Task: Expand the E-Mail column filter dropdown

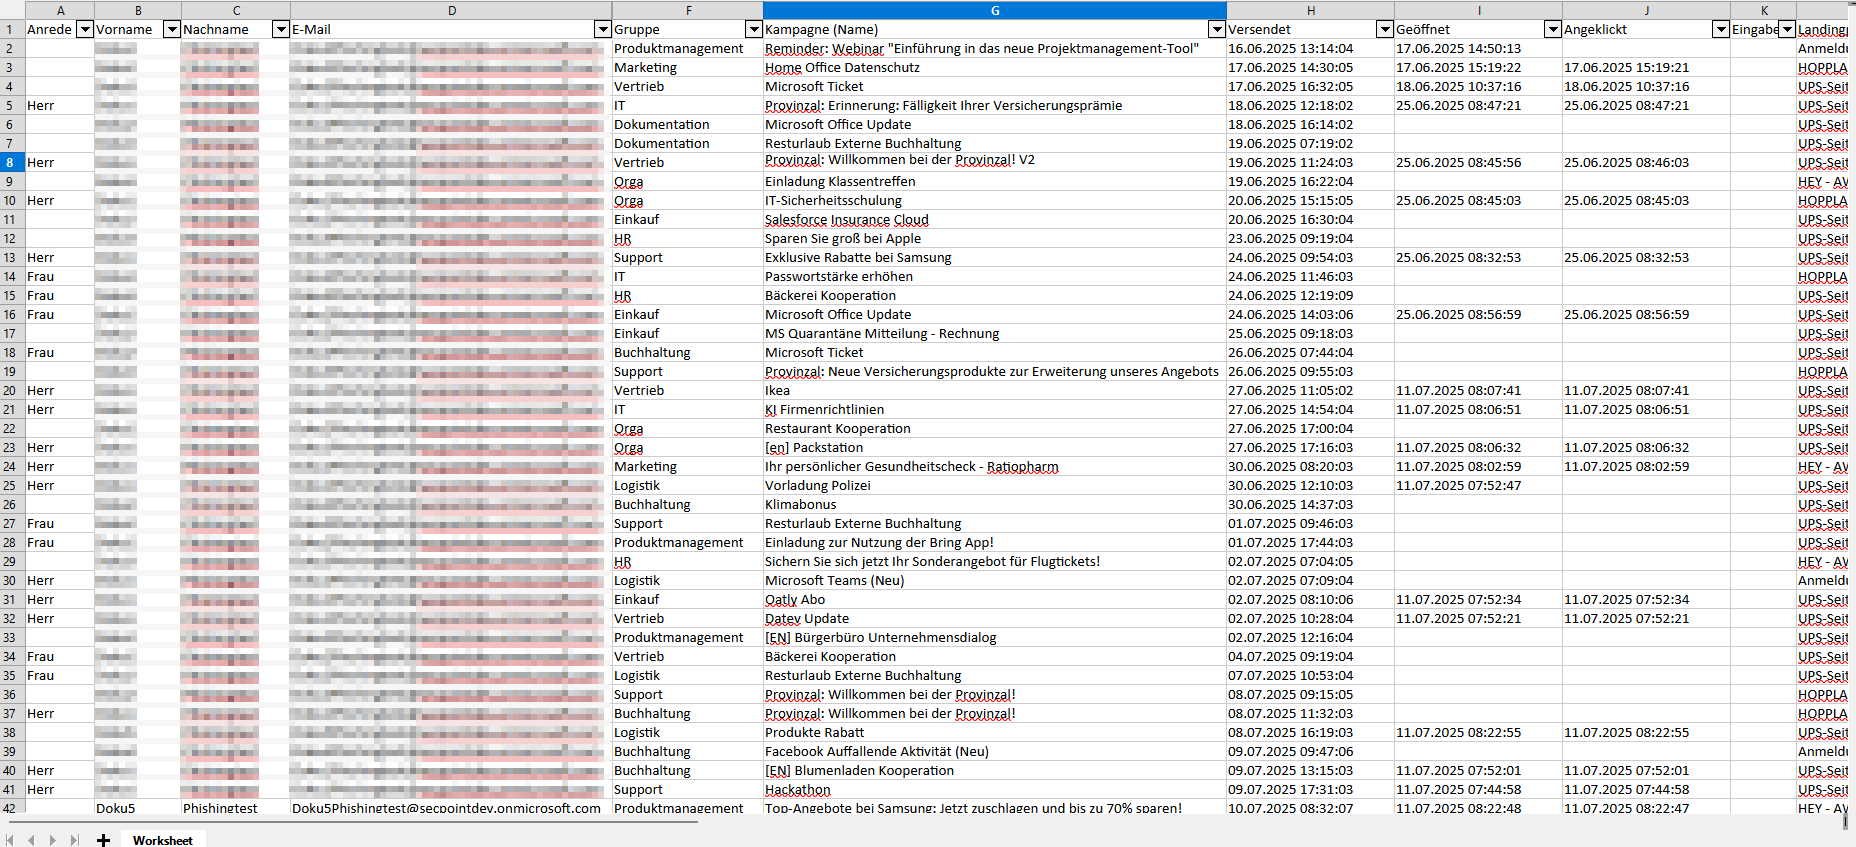Action: 603,30
